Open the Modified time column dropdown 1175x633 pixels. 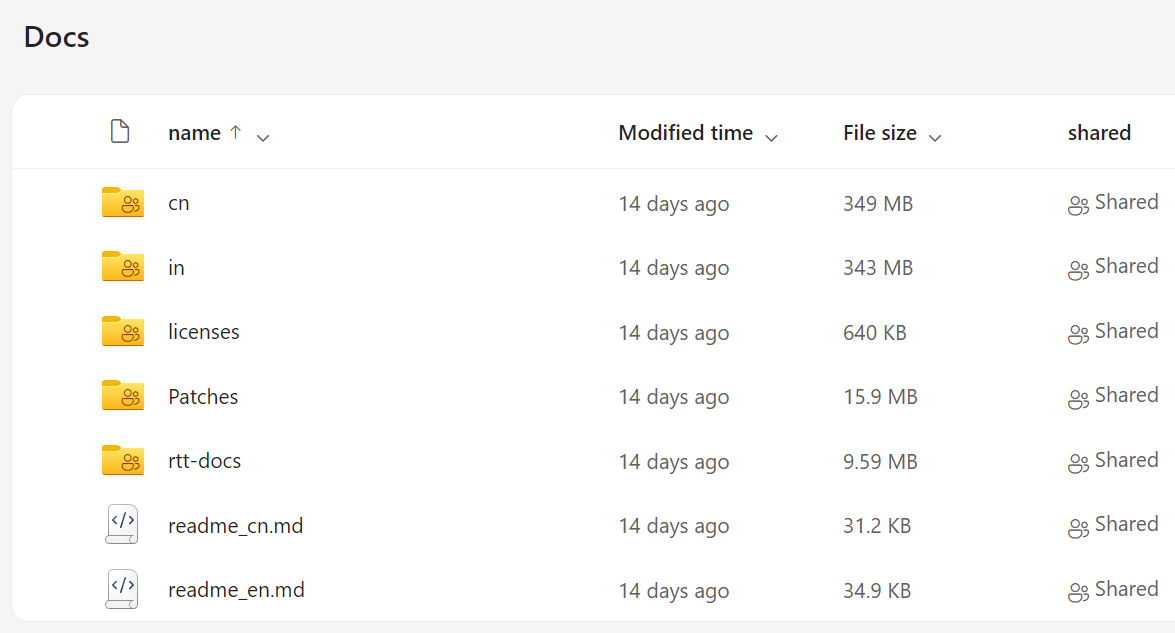click(x=771, y=138)
